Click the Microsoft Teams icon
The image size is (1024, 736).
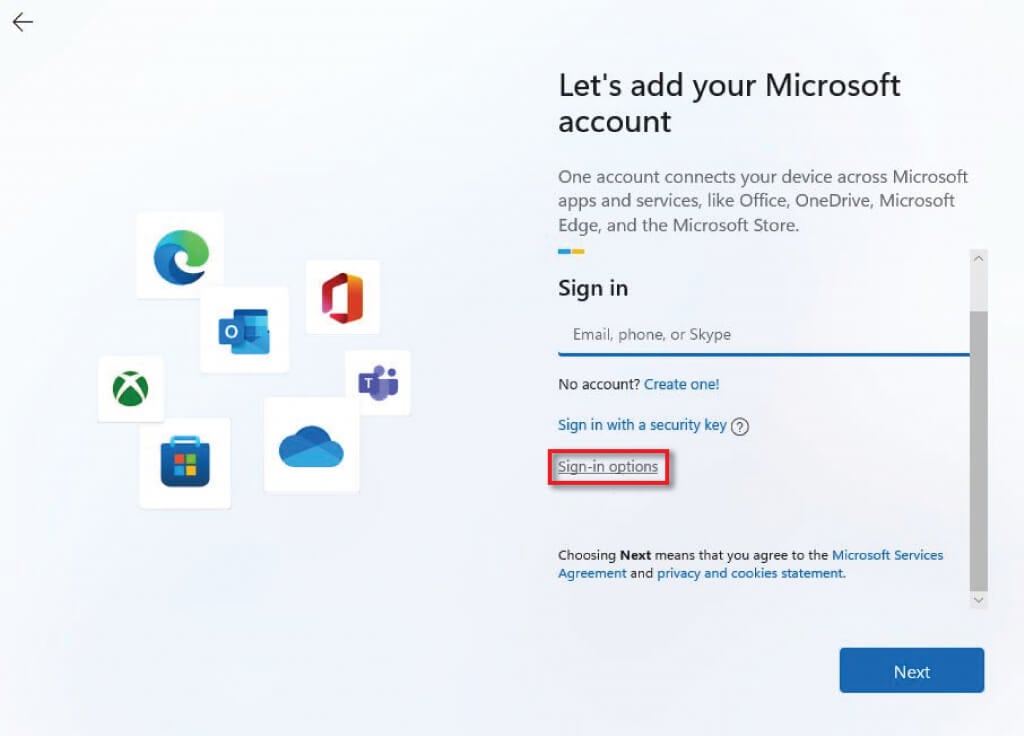378,383
